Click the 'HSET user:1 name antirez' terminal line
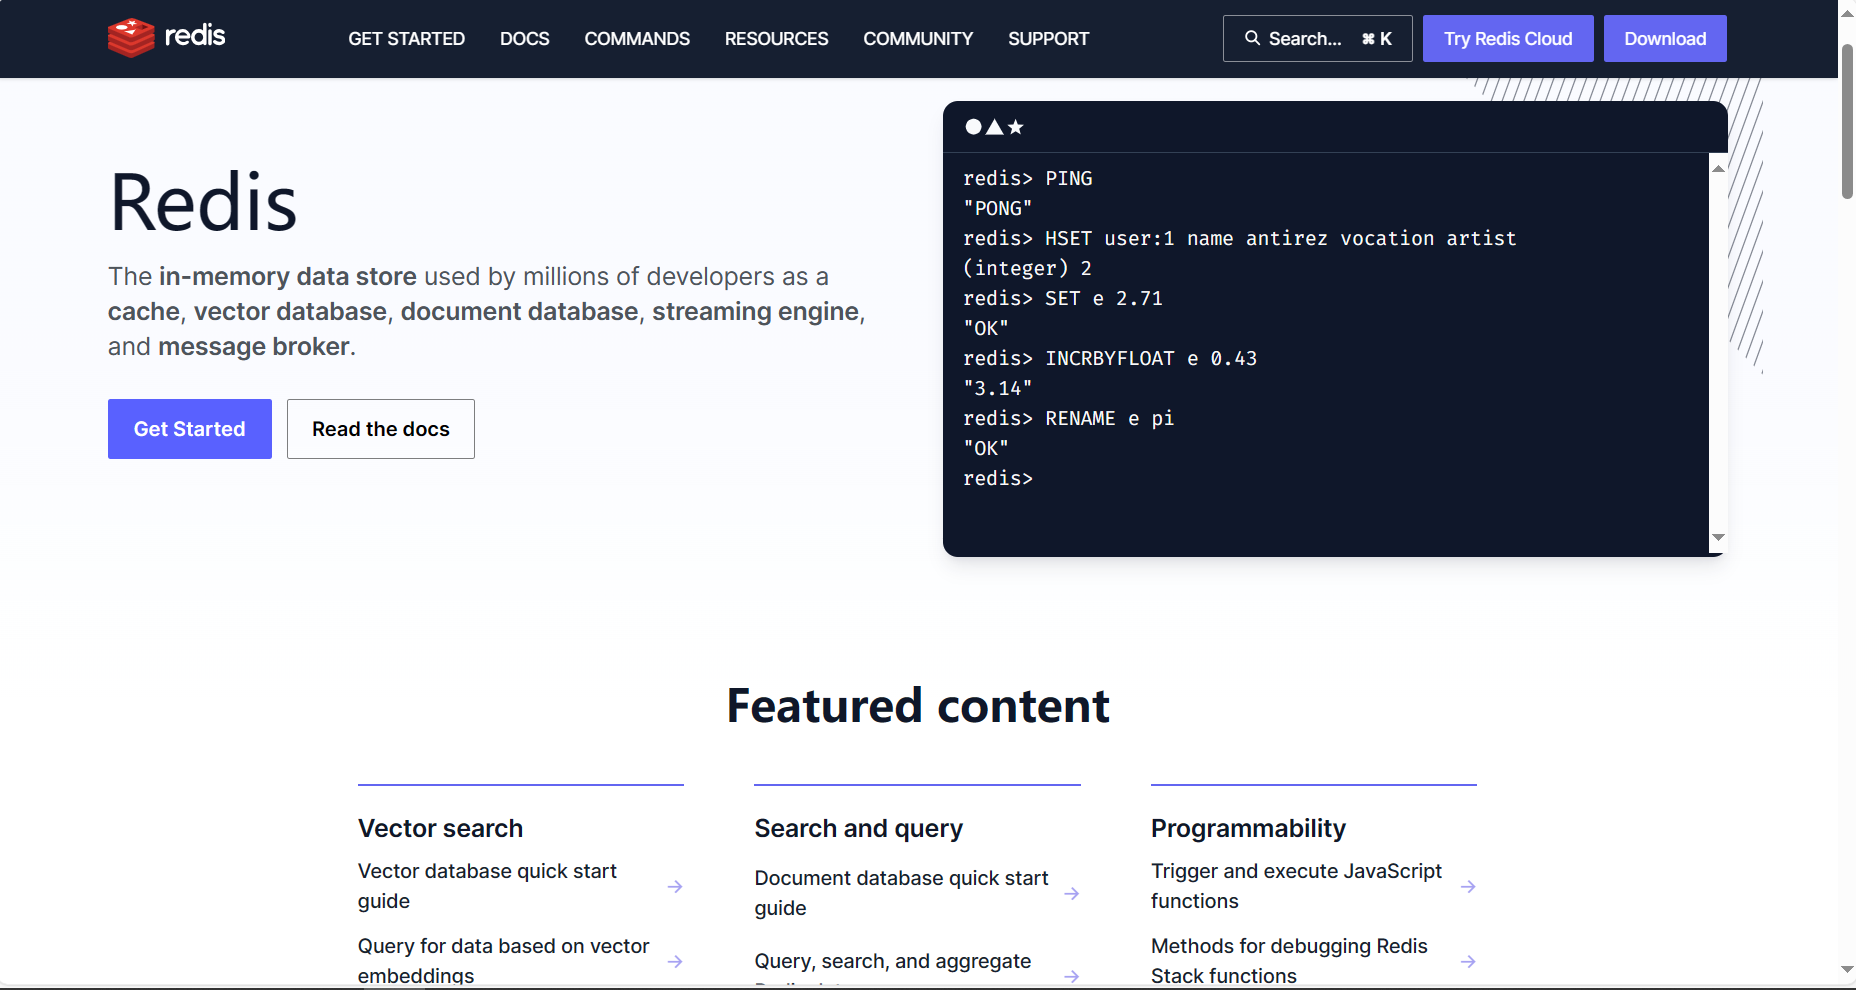 (x=1240, y=238)
